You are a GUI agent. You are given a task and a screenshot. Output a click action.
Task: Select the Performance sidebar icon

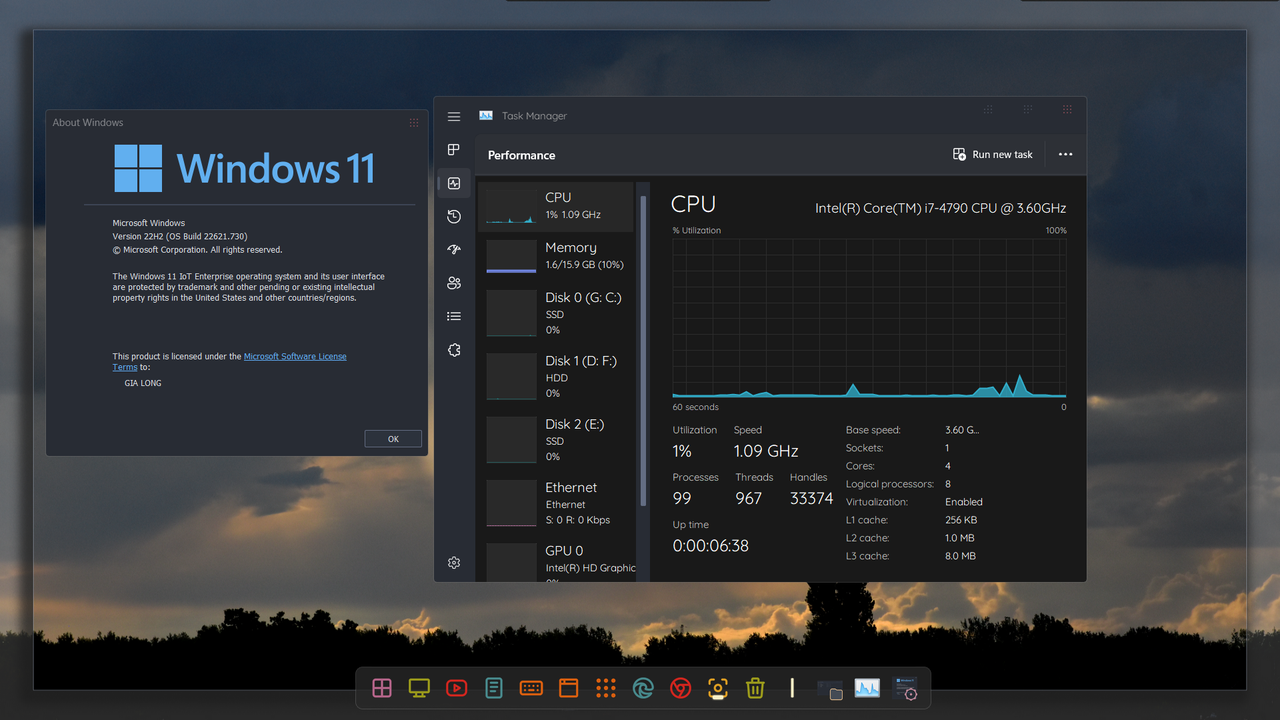(x=453, y=183)
